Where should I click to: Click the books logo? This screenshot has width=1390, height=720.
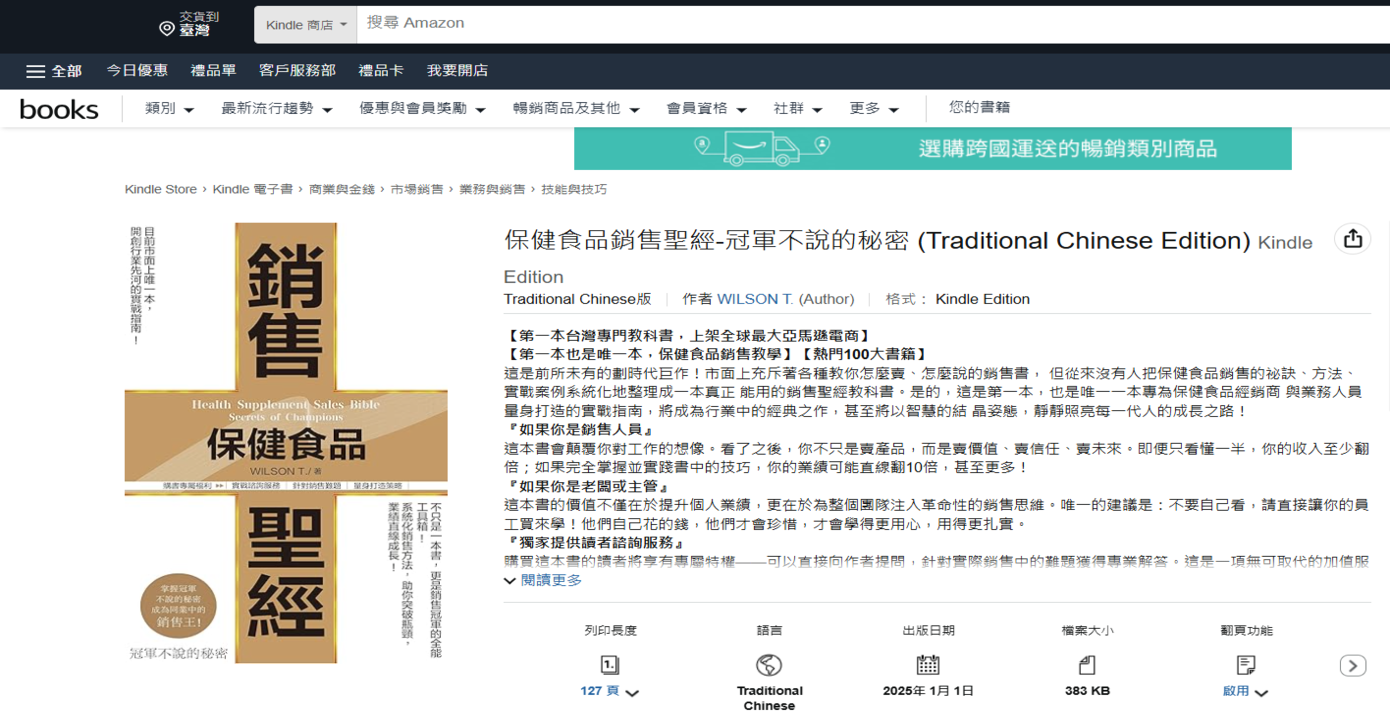click(59, 109)
